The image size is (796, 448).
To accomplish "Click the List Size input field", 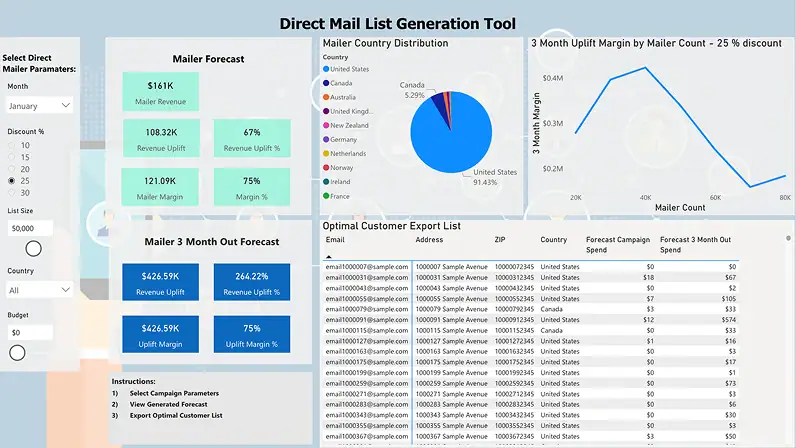I will (30, 229).
